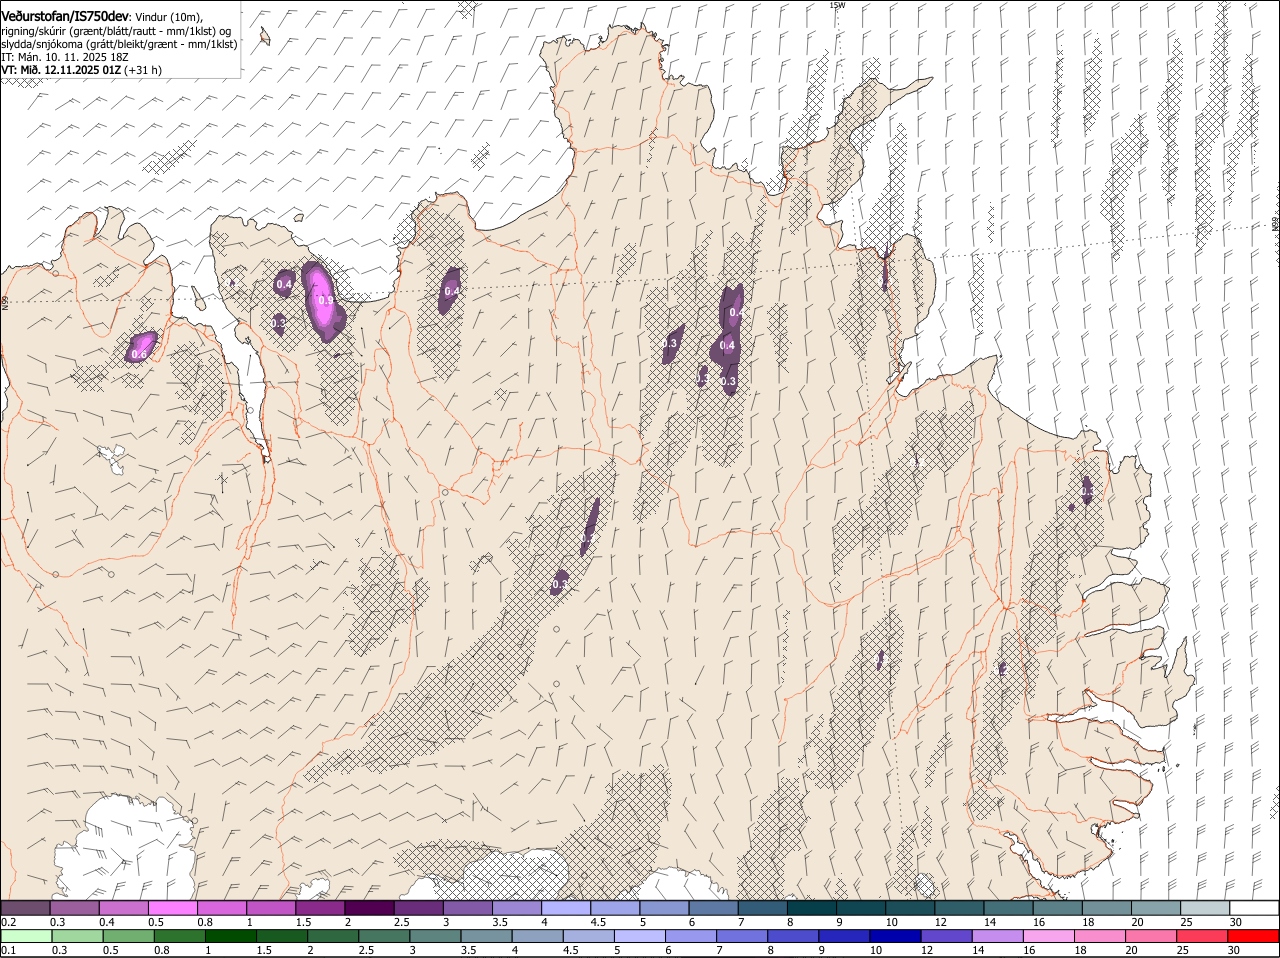1280x958 pixels.
Task: Pick the royal blue 9 swatch in lower legend
Action: tap(844, 936)
